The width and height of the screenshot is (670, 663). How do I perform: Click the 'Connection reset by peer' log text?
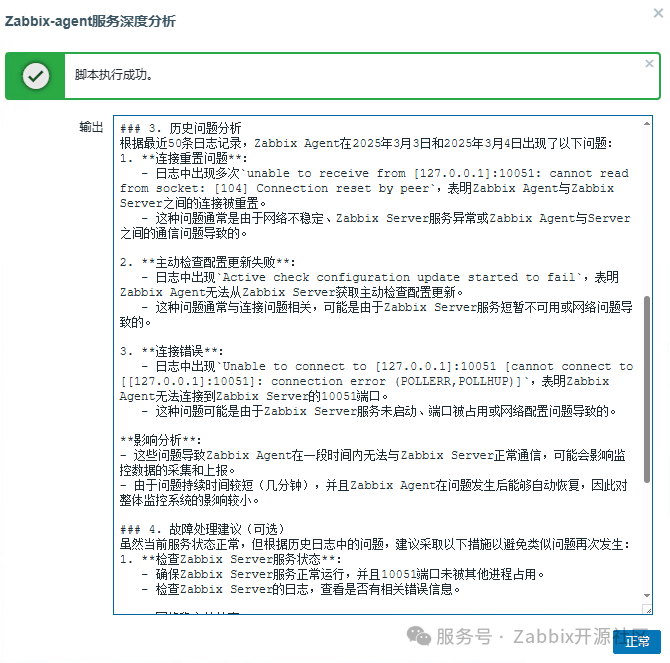pos(342,188)
